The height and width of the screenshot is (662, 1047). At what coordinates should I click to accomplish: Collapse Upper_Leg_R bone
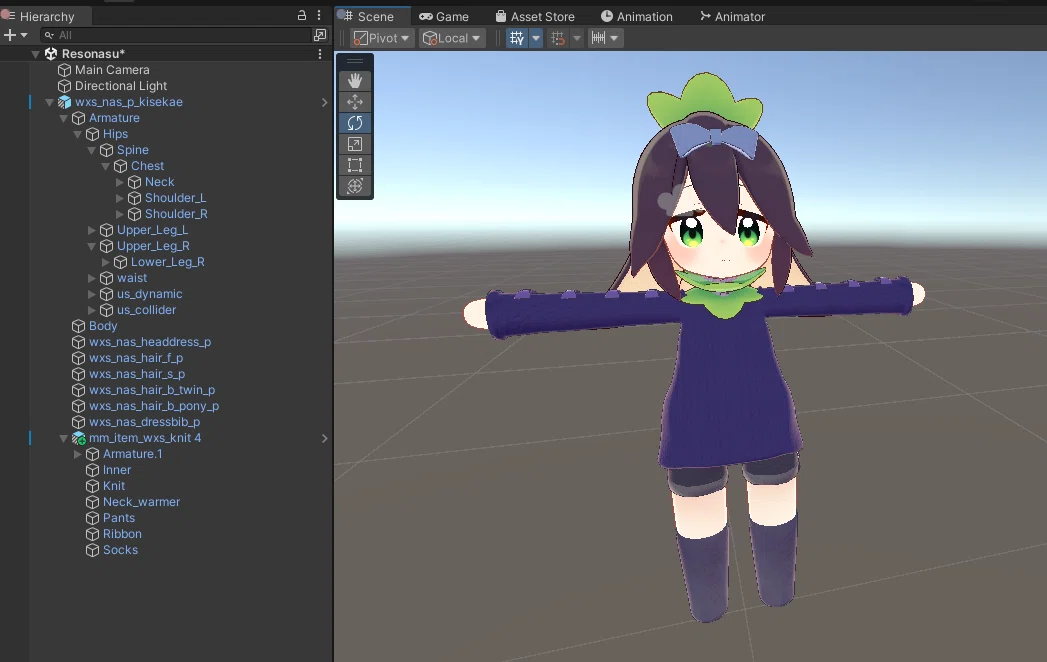click(x=91, y=246)
